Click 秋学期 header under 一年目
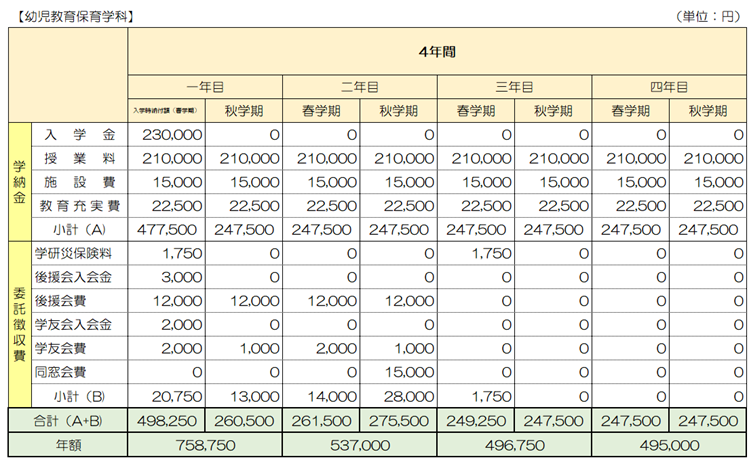Screen dimensions: 749x460 [x=244, y=111]
